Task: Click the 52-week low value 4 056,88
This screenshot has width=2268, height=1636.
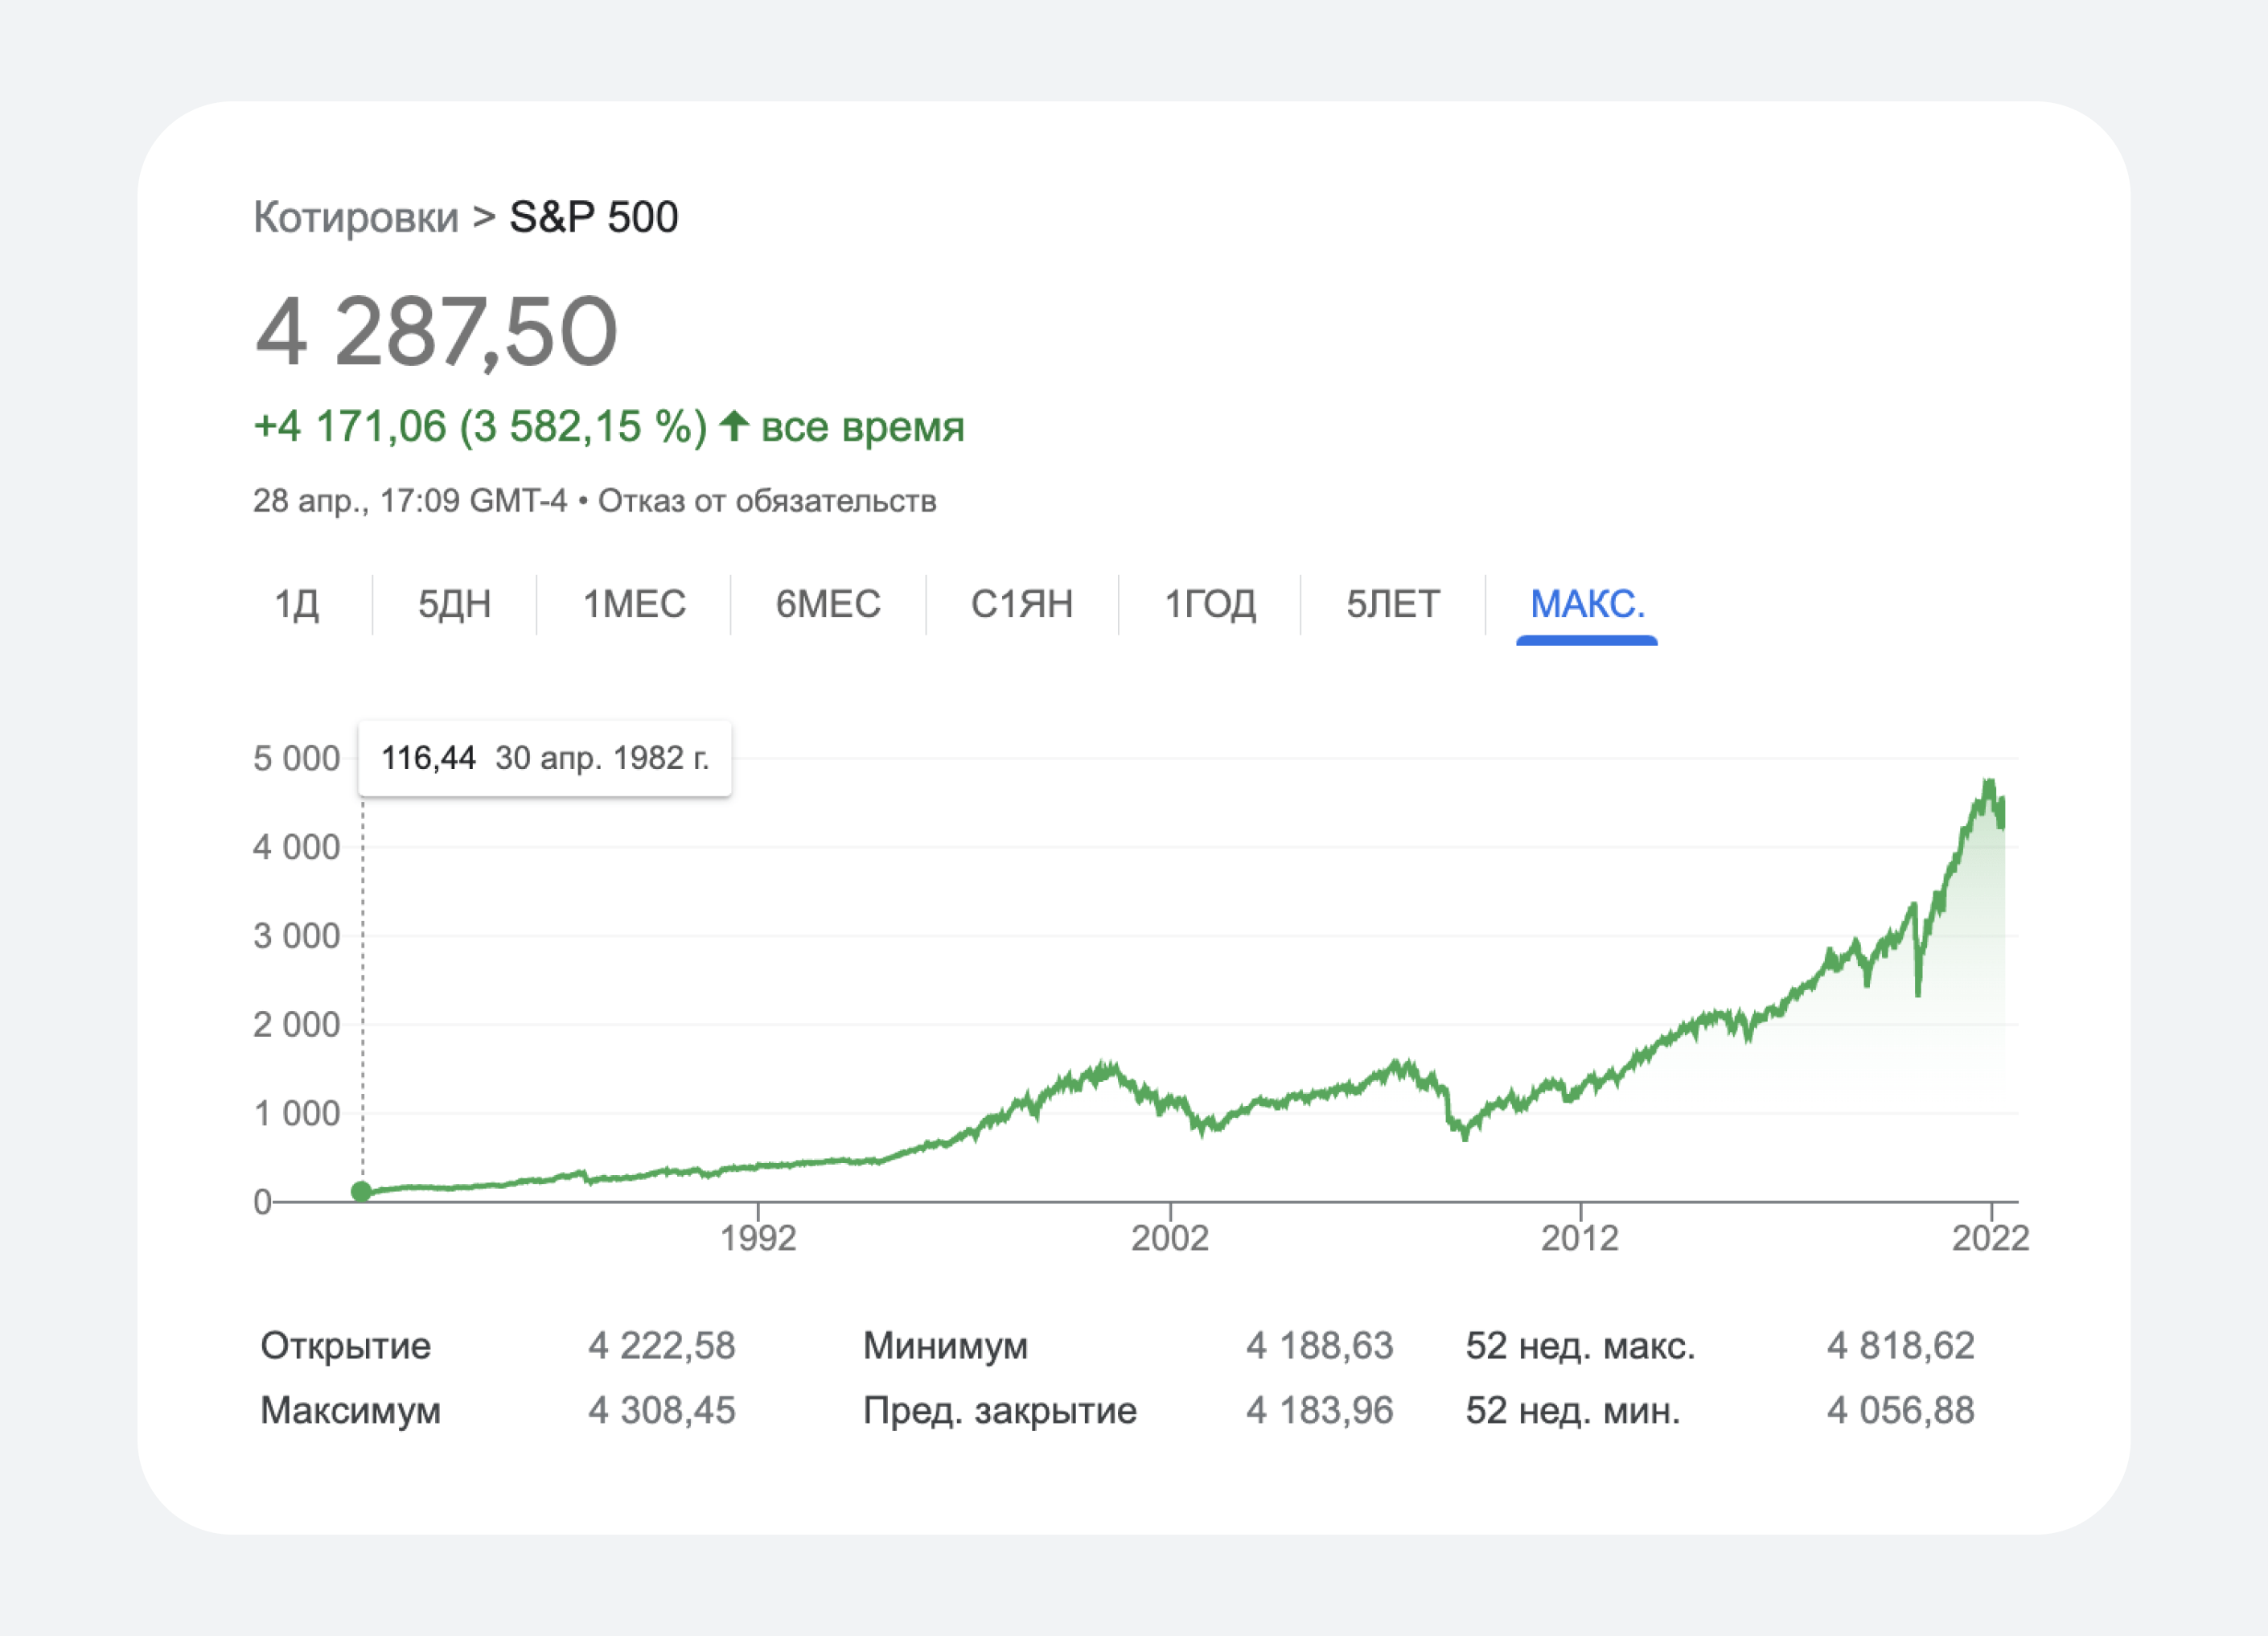Action: point(1901,1410)
